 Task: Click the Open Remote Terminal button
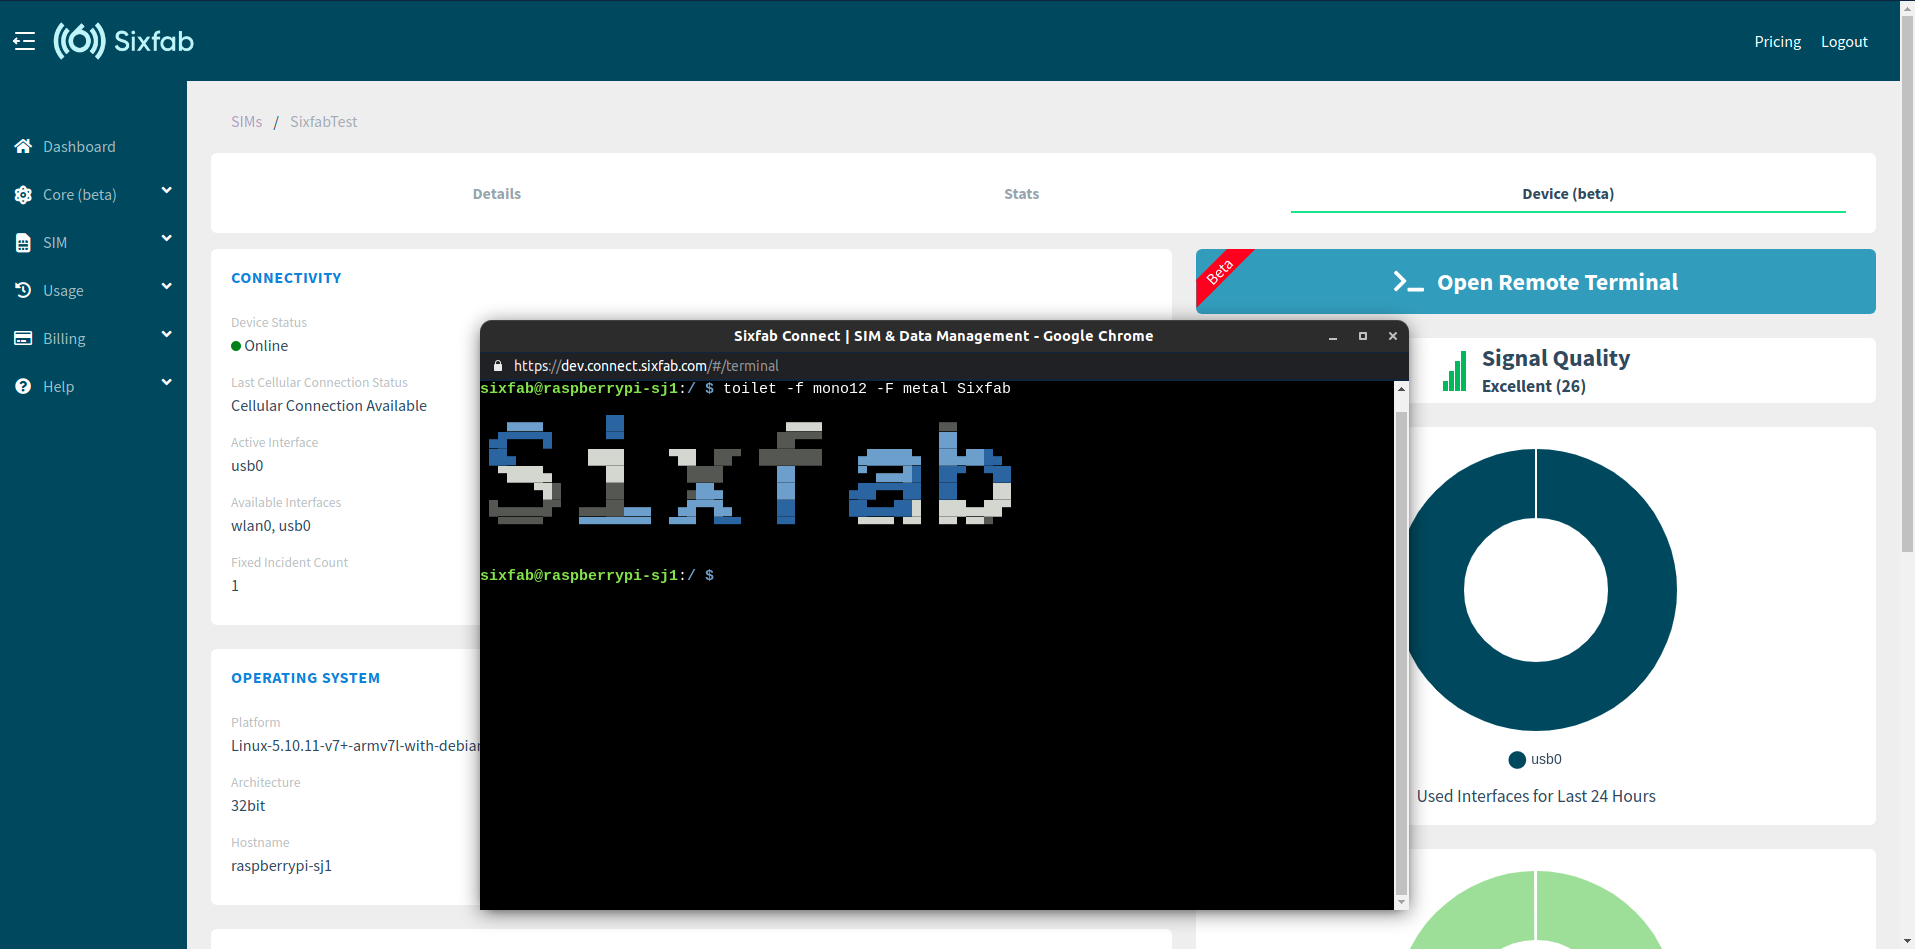click(1536, 282)
